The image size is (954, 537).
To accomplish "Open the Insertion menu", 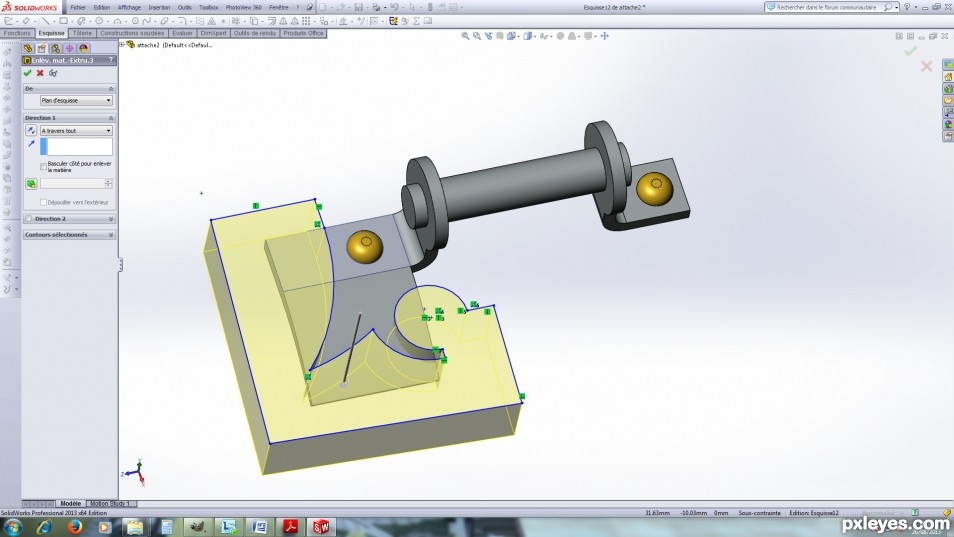I will coord(159,7).
